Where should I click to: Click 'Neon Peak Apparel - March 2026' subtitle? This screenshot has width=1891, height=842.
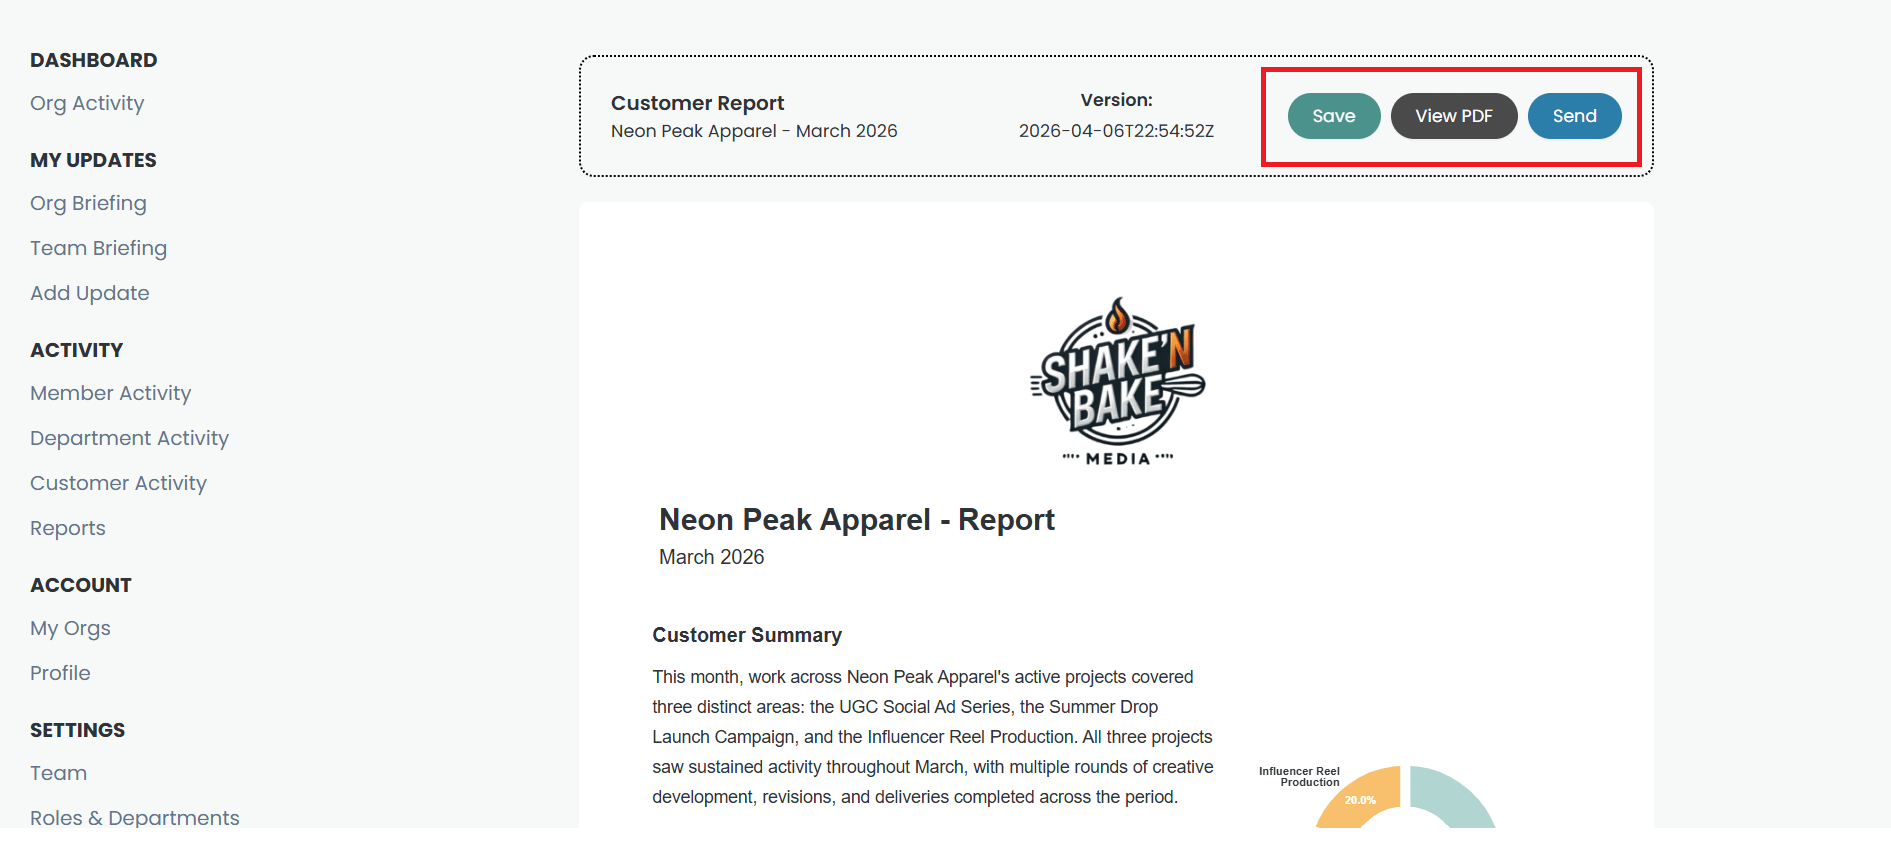pos(754,131)
